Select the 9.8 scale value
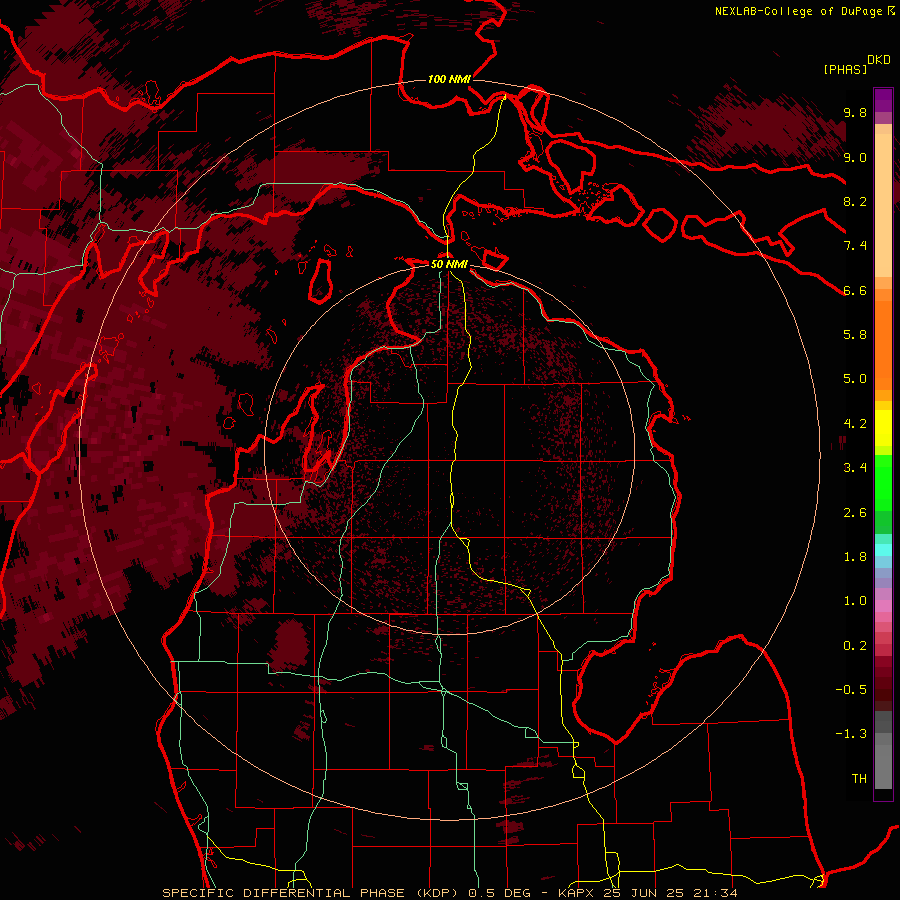 click(x=855, y=112)
